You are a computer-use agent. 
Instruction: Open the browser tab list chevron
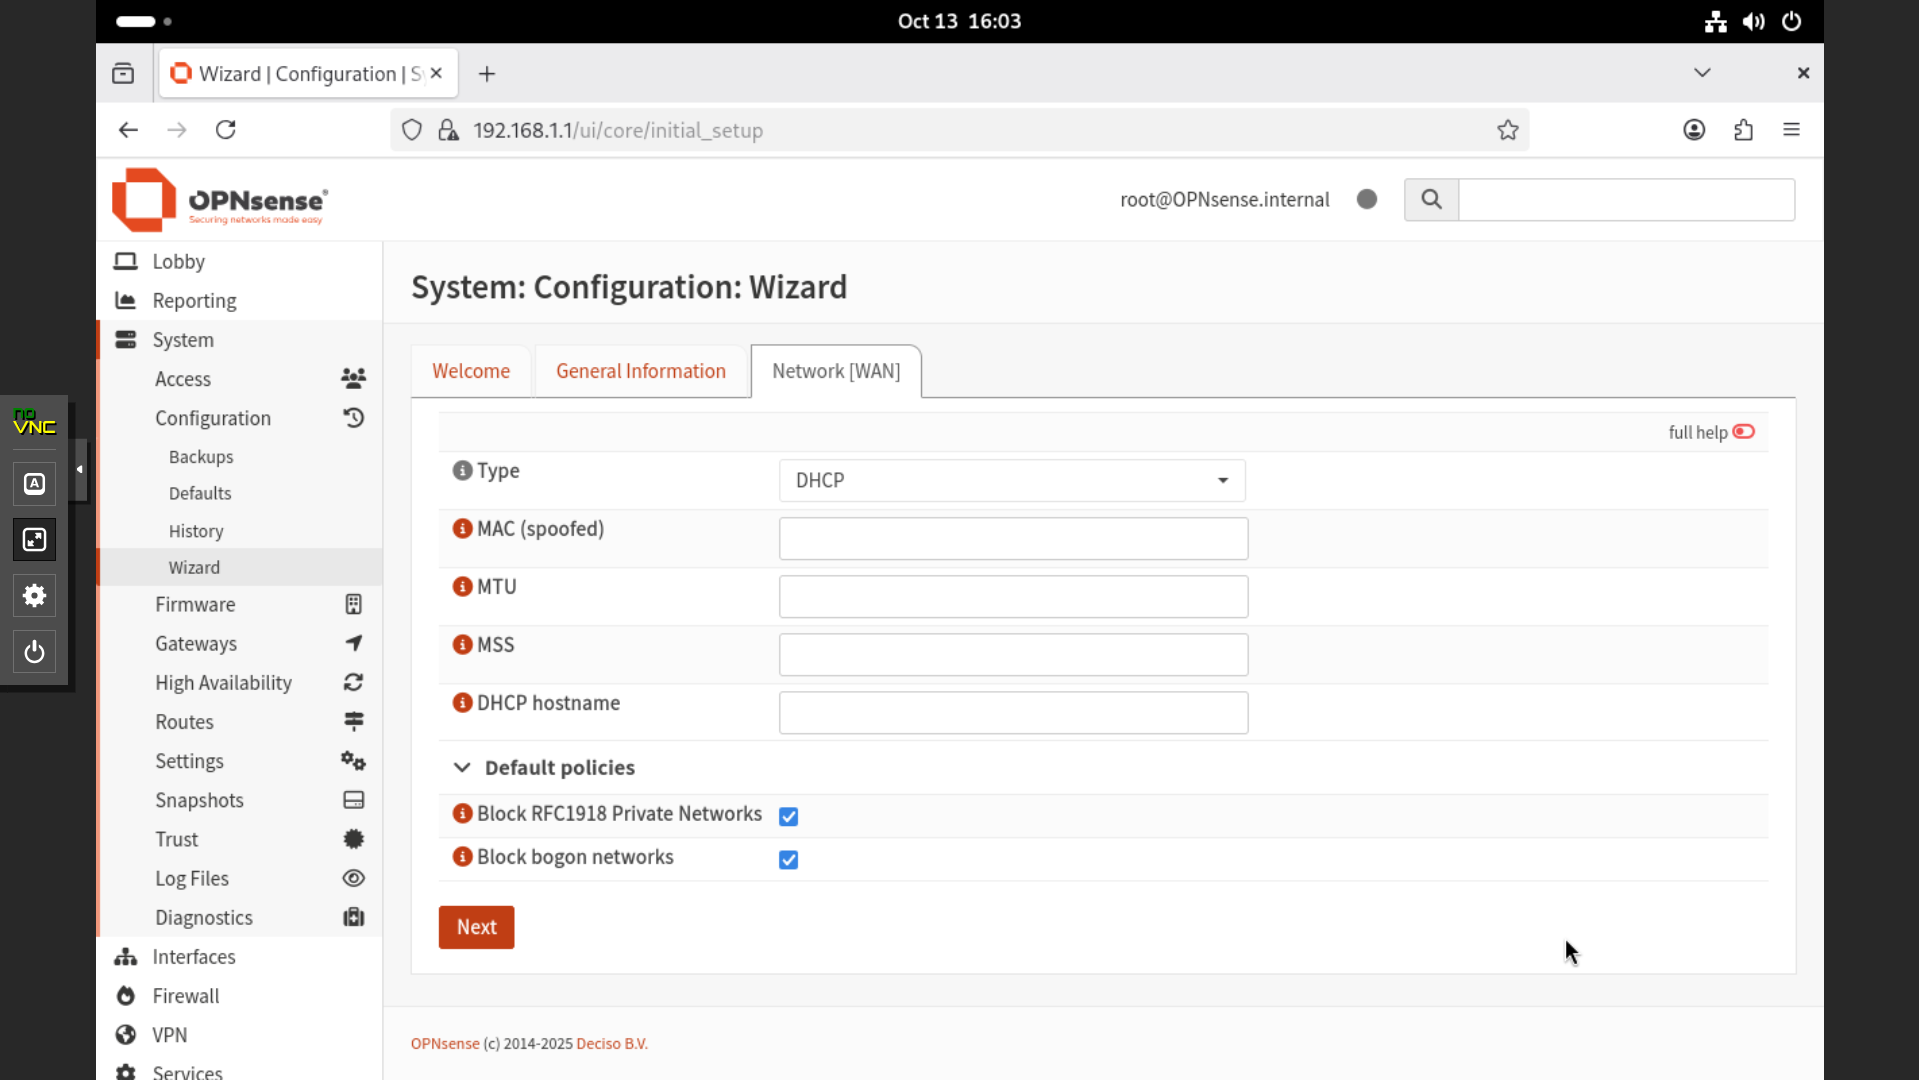(1702, 73)
